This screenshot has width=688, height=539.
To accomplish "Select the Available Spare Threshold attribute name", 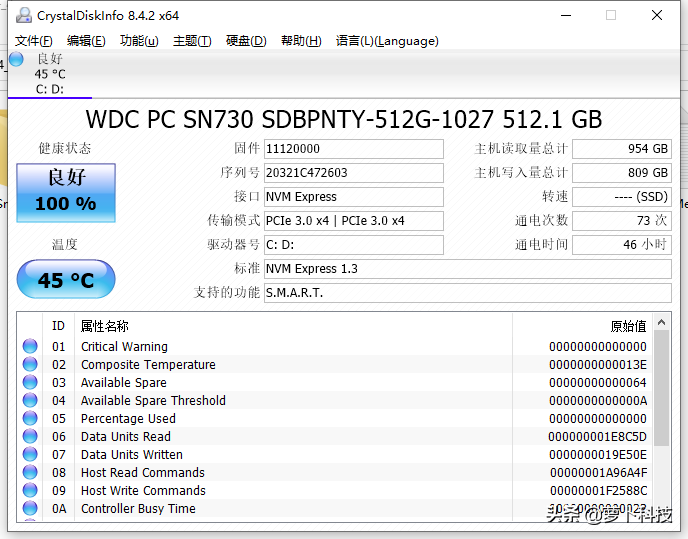I will [153, 401].
